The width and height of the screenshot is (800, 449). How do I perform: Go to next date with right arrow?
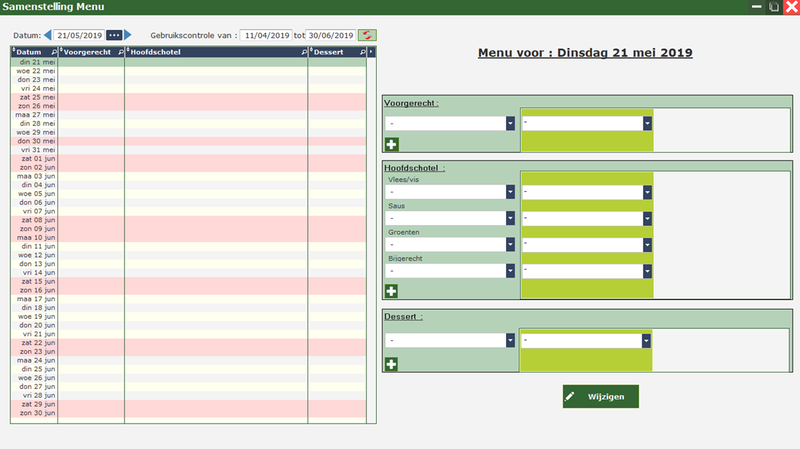click(x=128, y=35)
